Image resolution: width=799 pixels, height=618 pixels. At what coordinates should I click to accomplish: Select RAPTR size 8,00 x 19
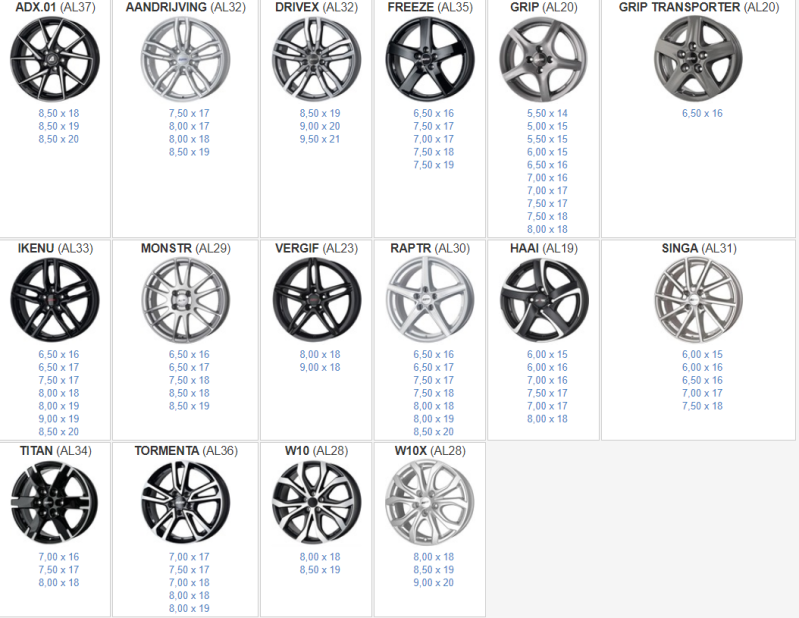434,419
